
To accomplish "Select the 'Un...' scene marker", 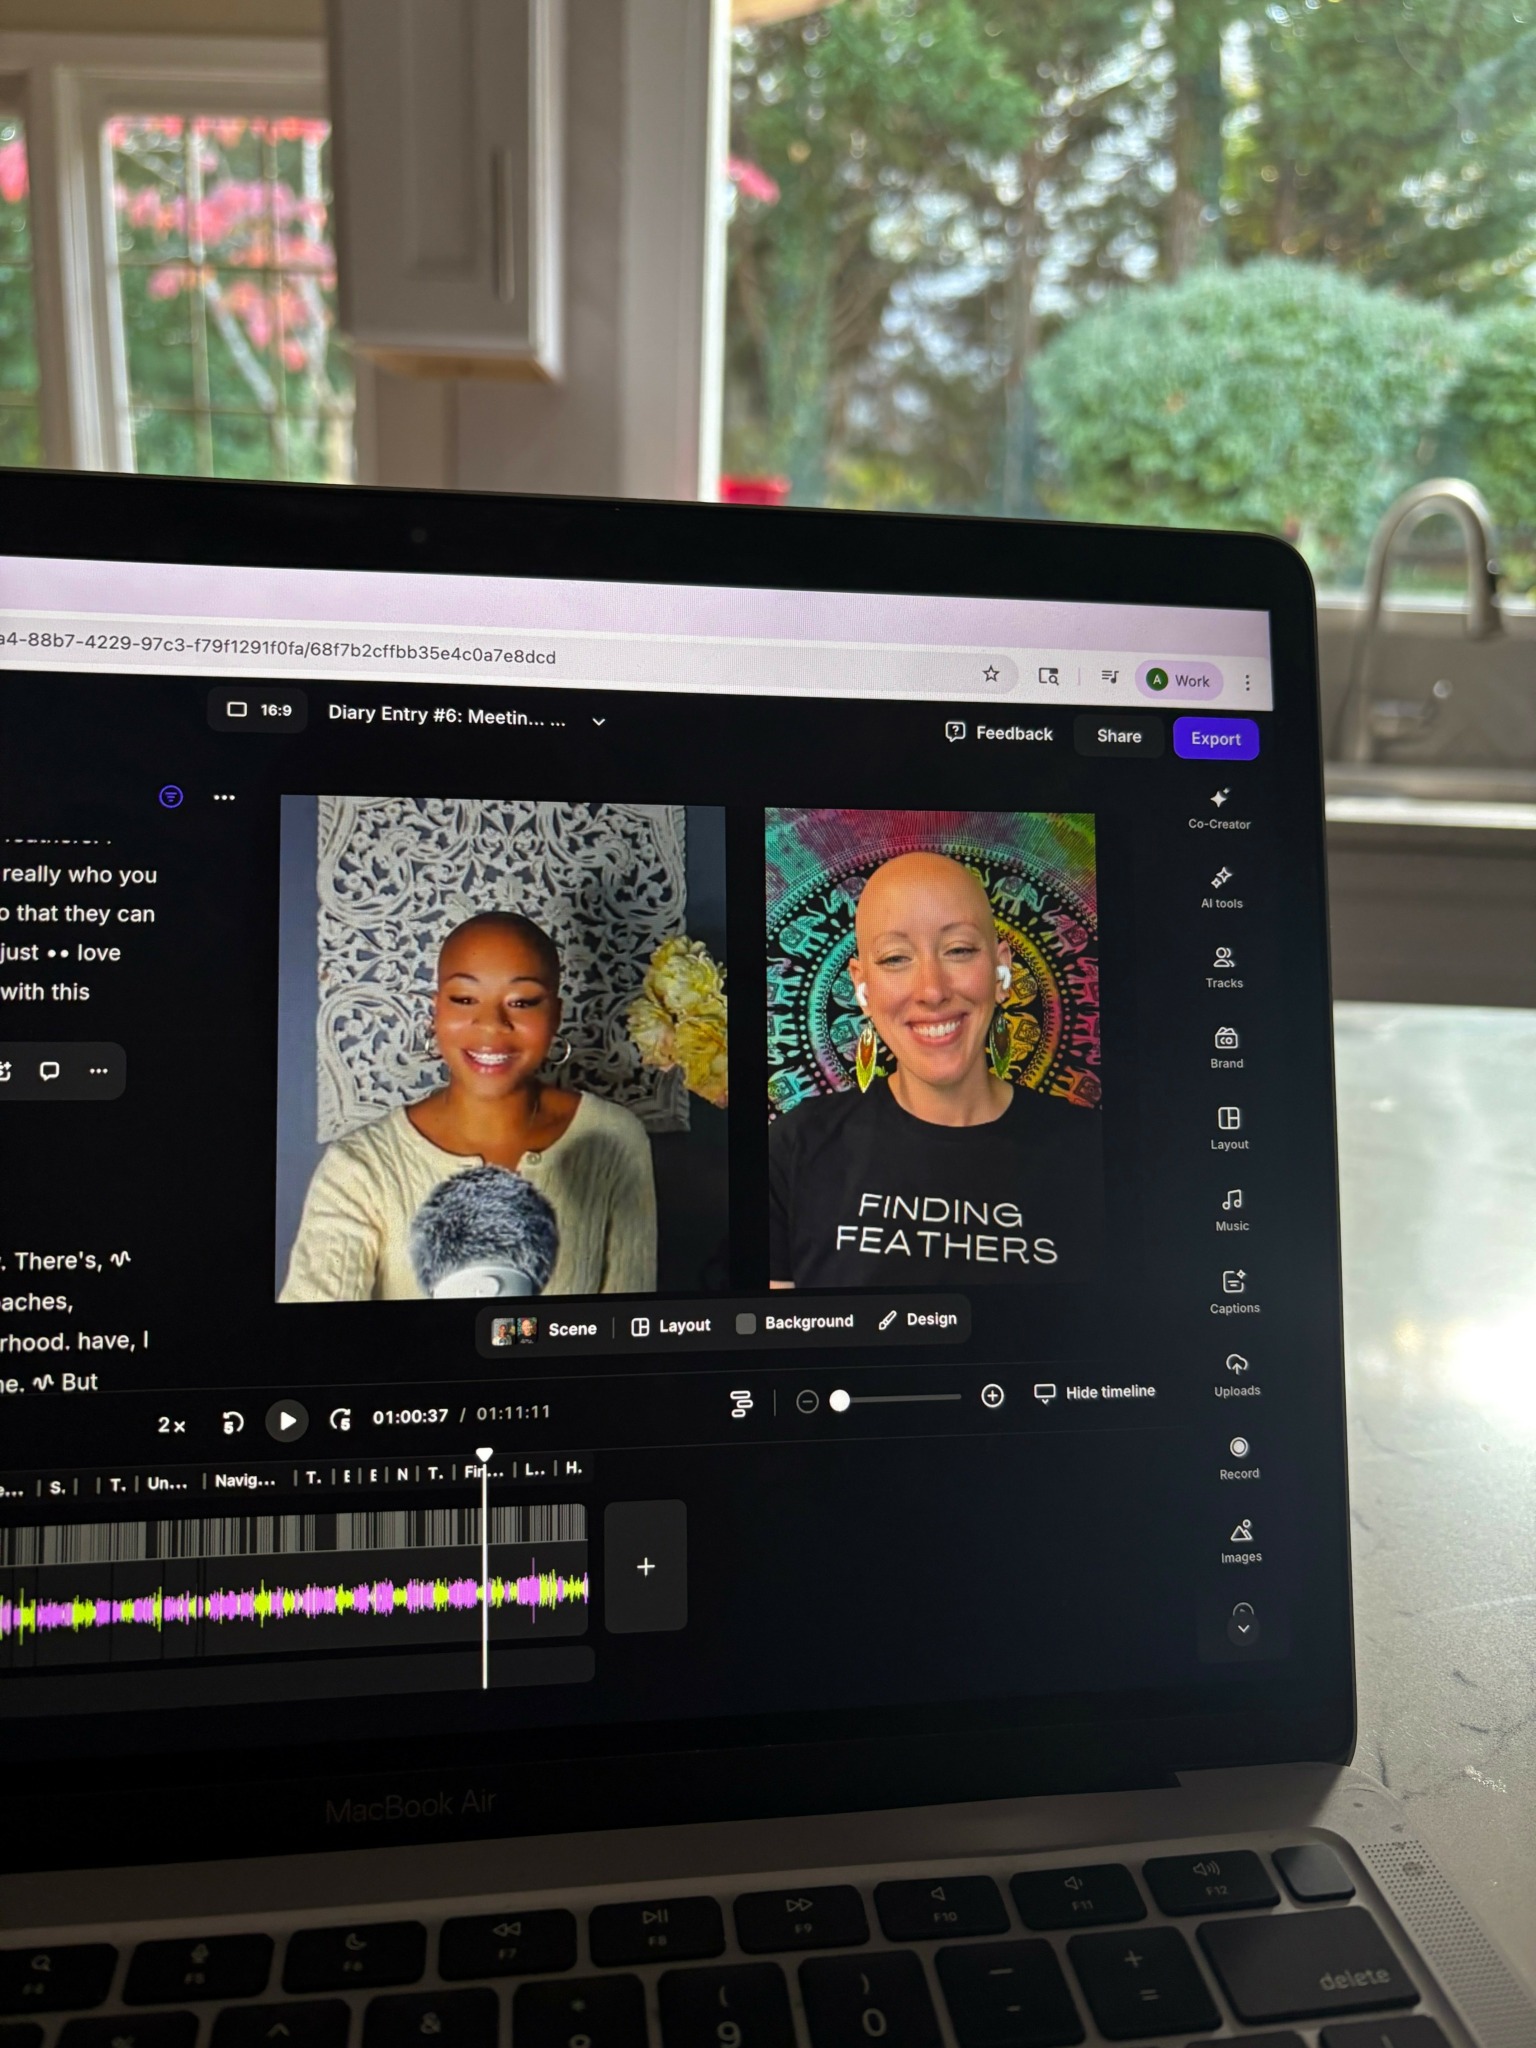I will [167, 1483].
